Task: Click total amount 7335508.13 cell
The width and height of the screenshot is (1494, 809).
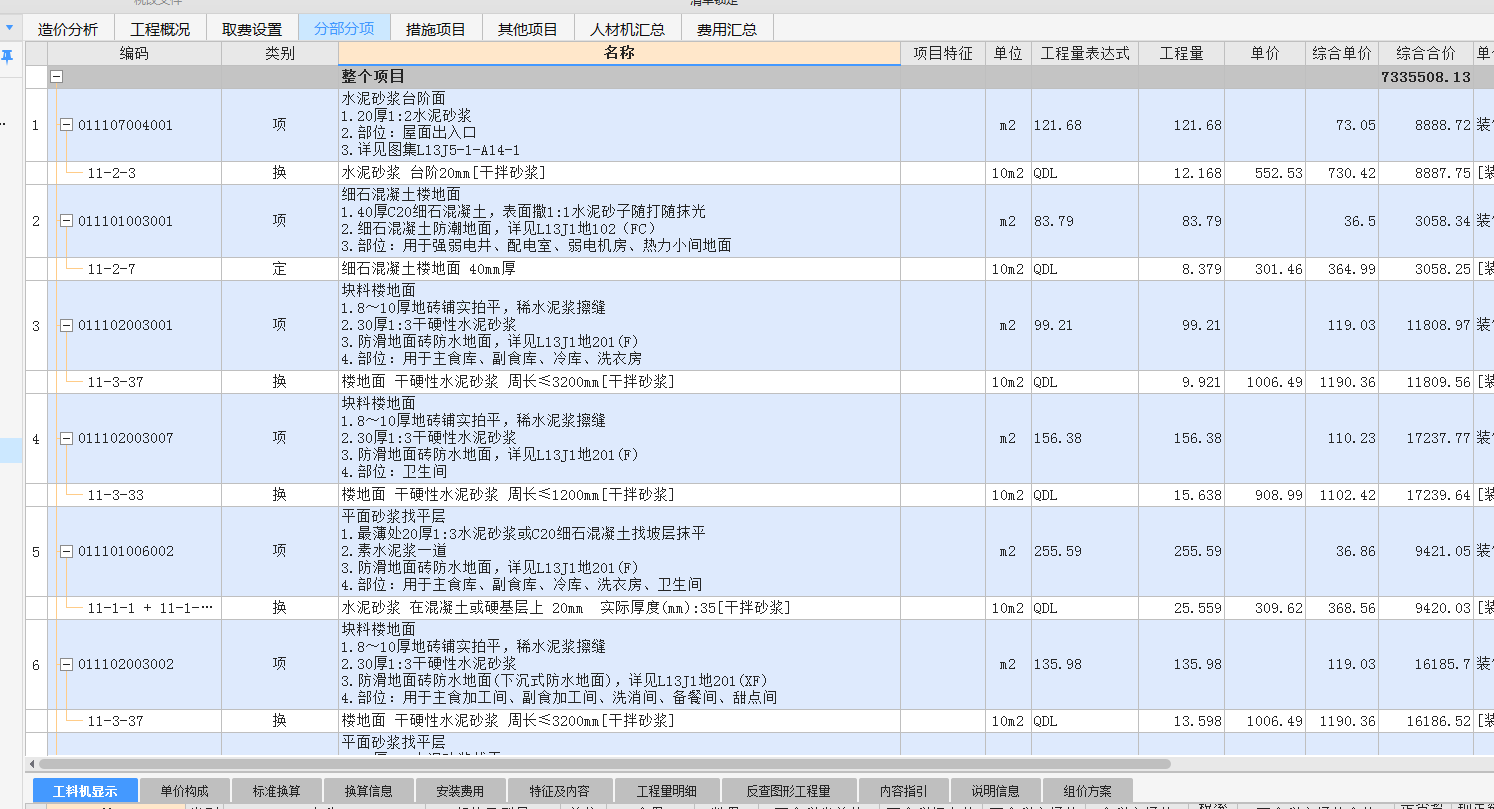Action: tap(1425, 77)
